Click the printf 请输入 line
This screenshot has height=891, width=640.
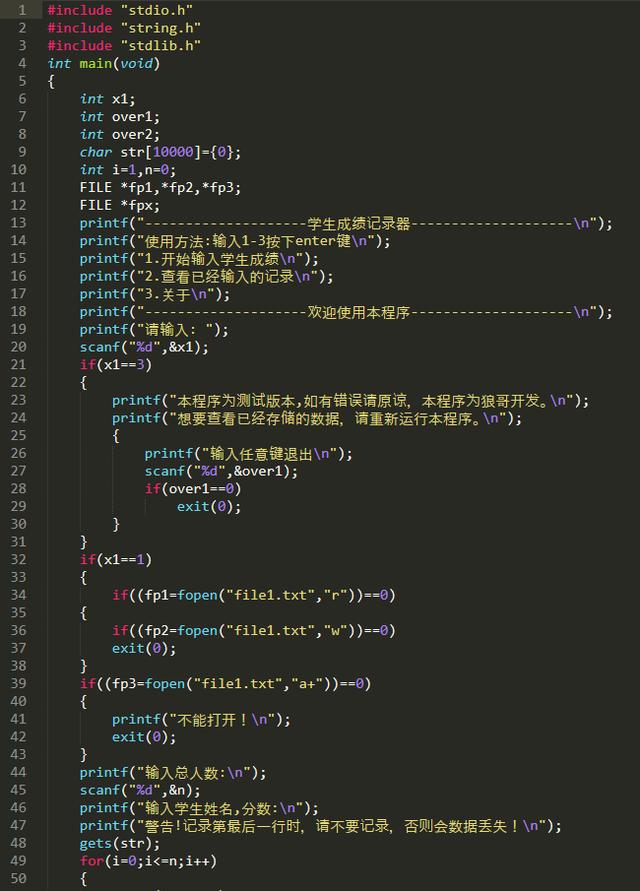pyautogui.click(x=154, y=329)
